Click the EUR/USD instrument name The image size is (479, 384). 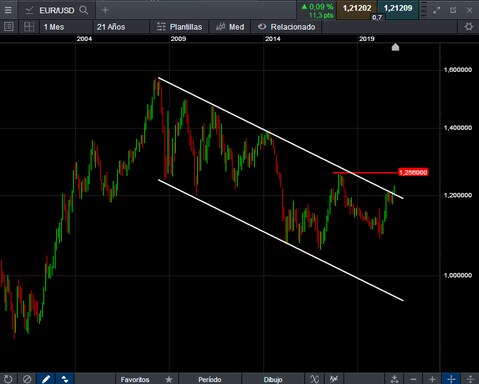coord(57,10)
